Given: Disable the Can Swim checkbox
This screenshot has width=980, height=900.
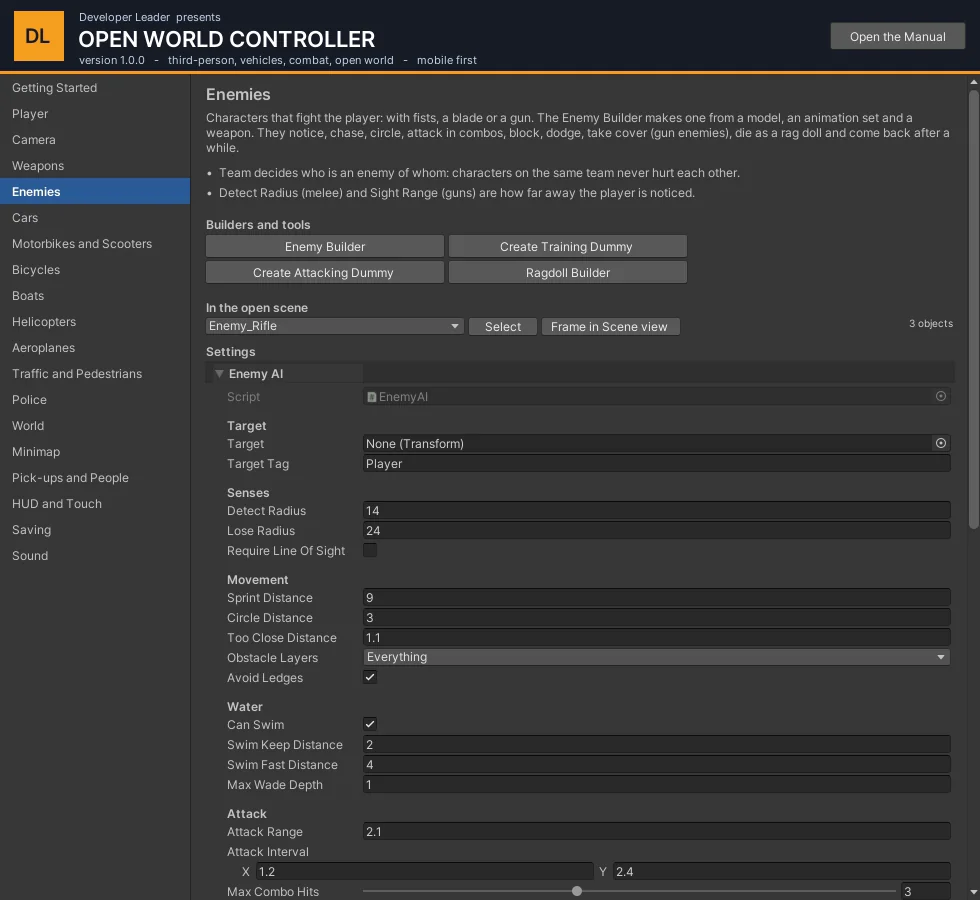Looking at the screenshot, I should 370,724.
